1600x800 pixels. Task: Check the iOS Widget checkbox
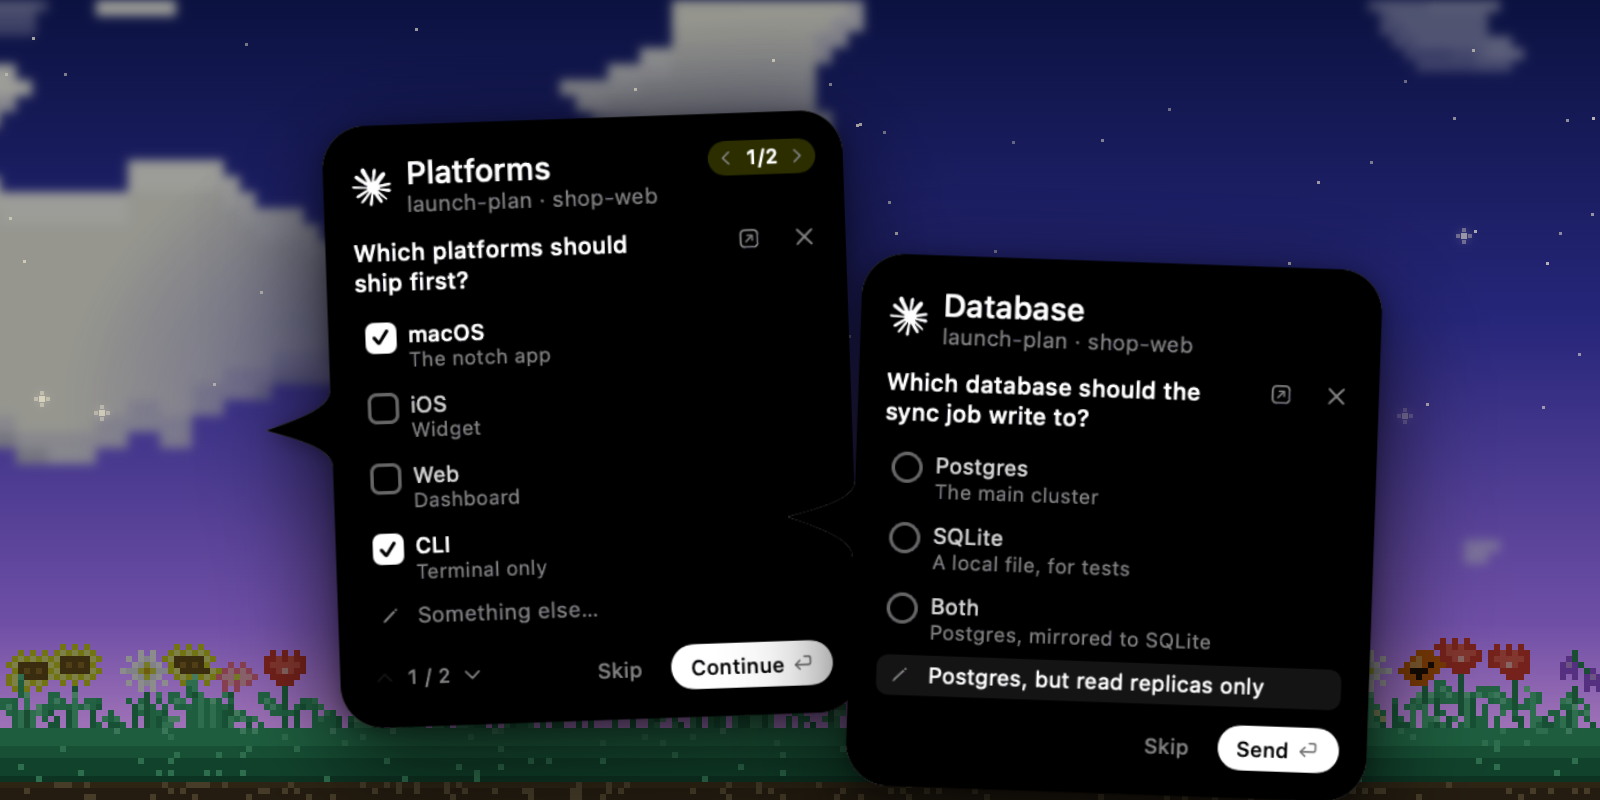[x=383, y=408]
